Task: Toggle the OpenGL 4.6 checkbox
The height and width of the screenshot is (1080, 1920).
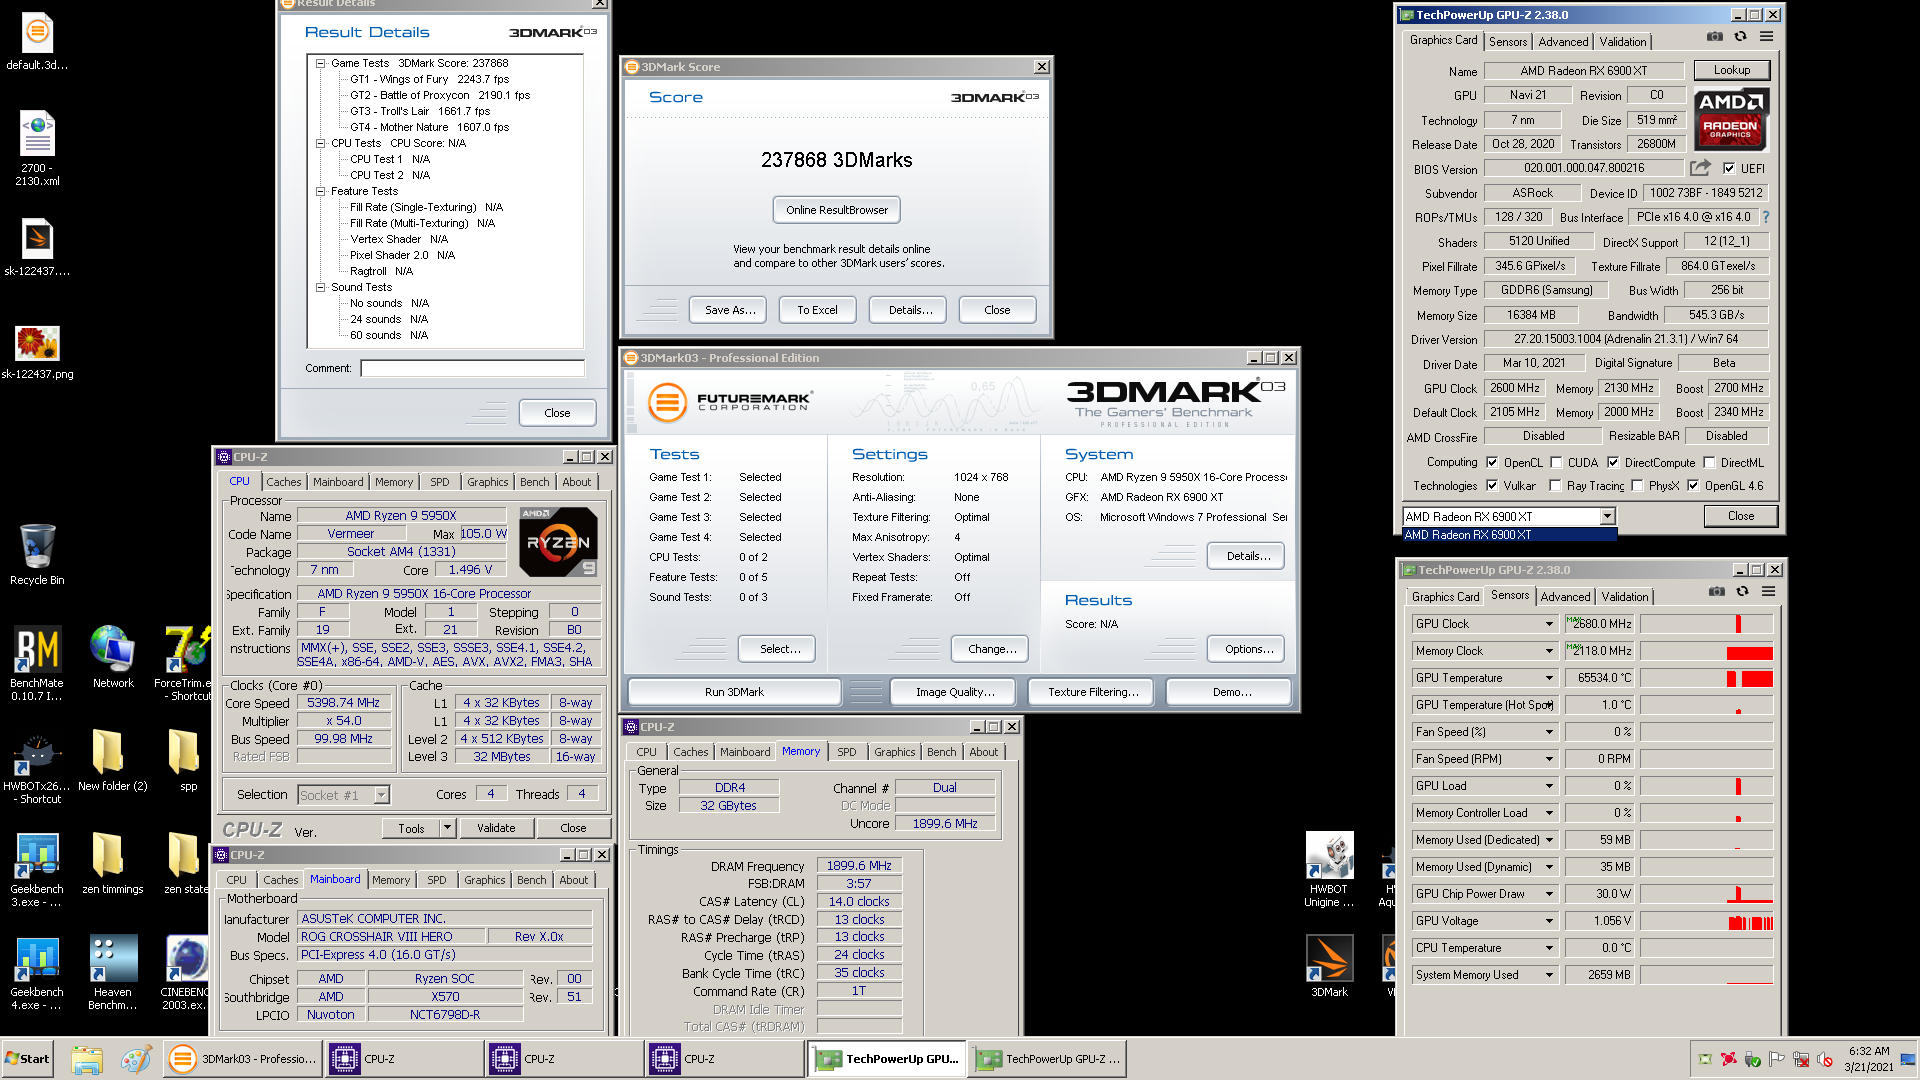Action: (x=1693, y=485)
